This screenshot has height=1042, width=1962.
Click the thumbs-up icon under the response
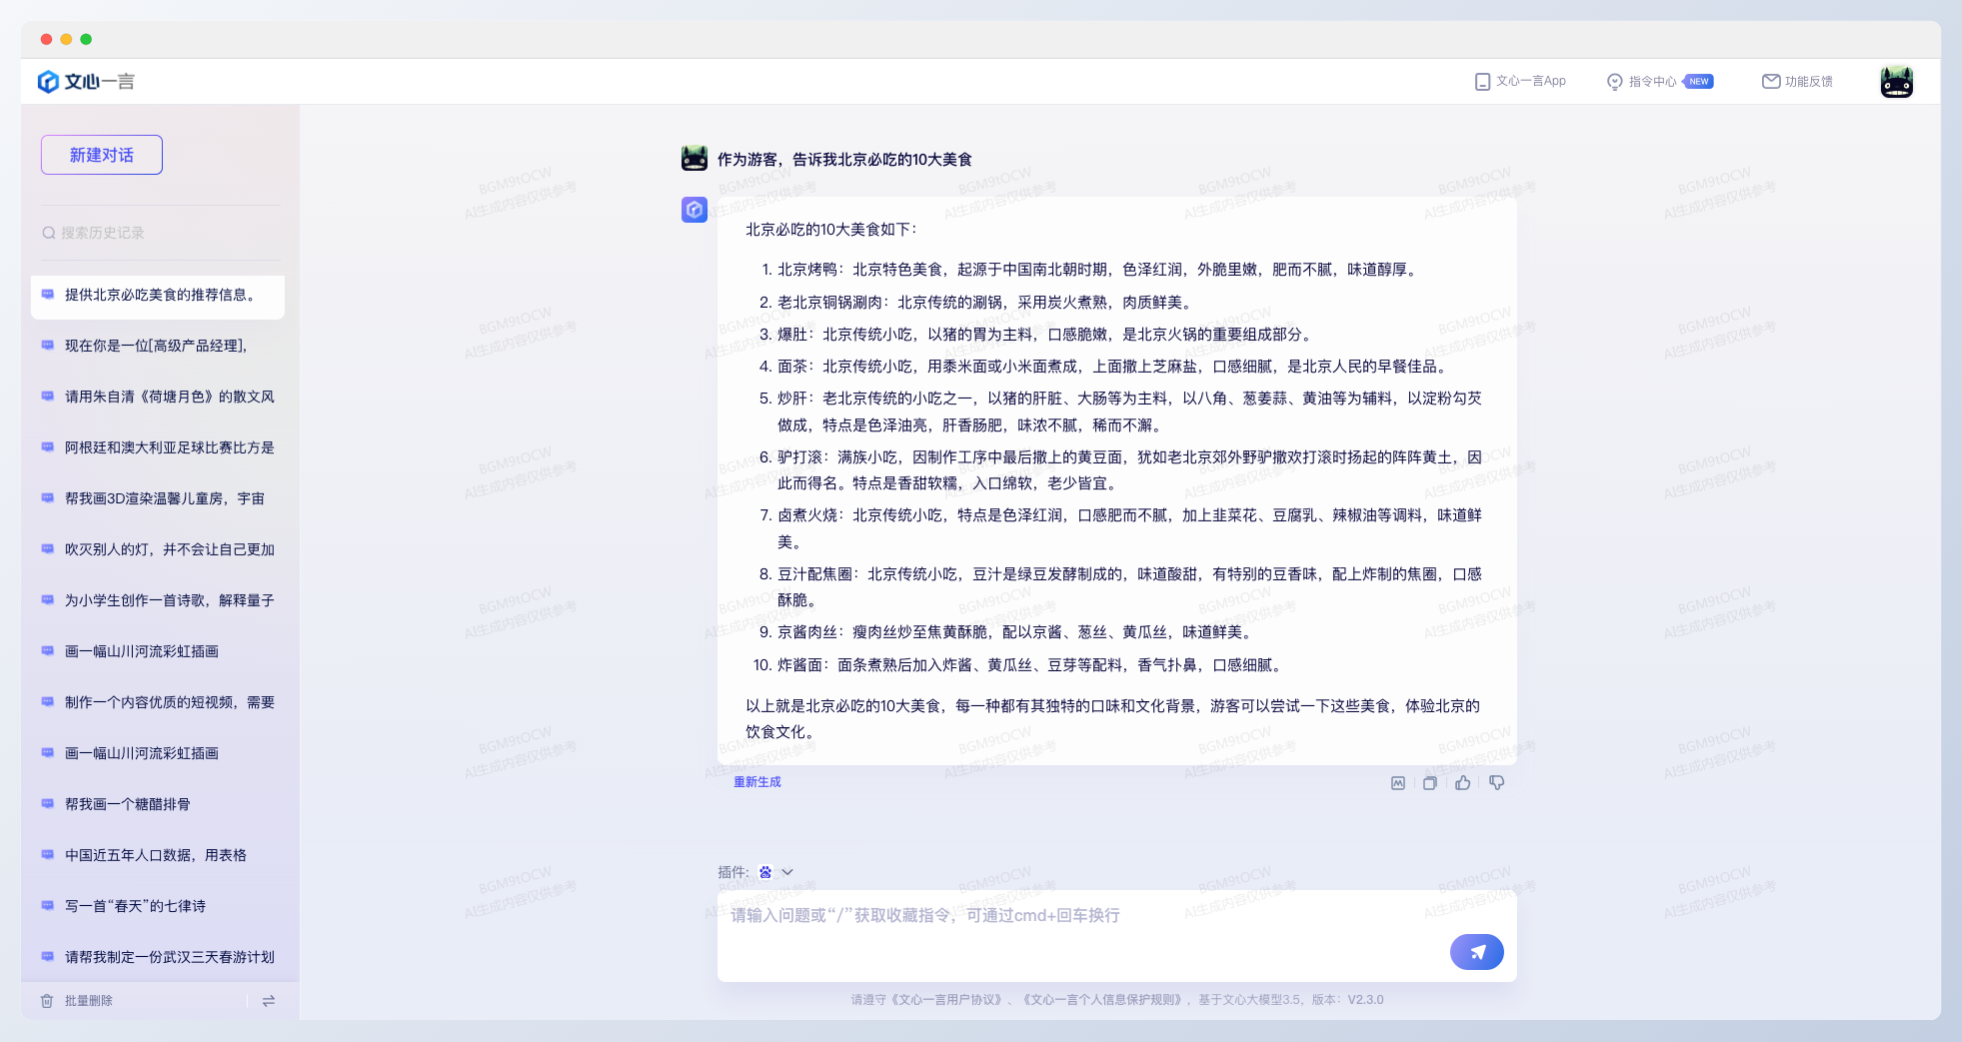[1463, 783]
